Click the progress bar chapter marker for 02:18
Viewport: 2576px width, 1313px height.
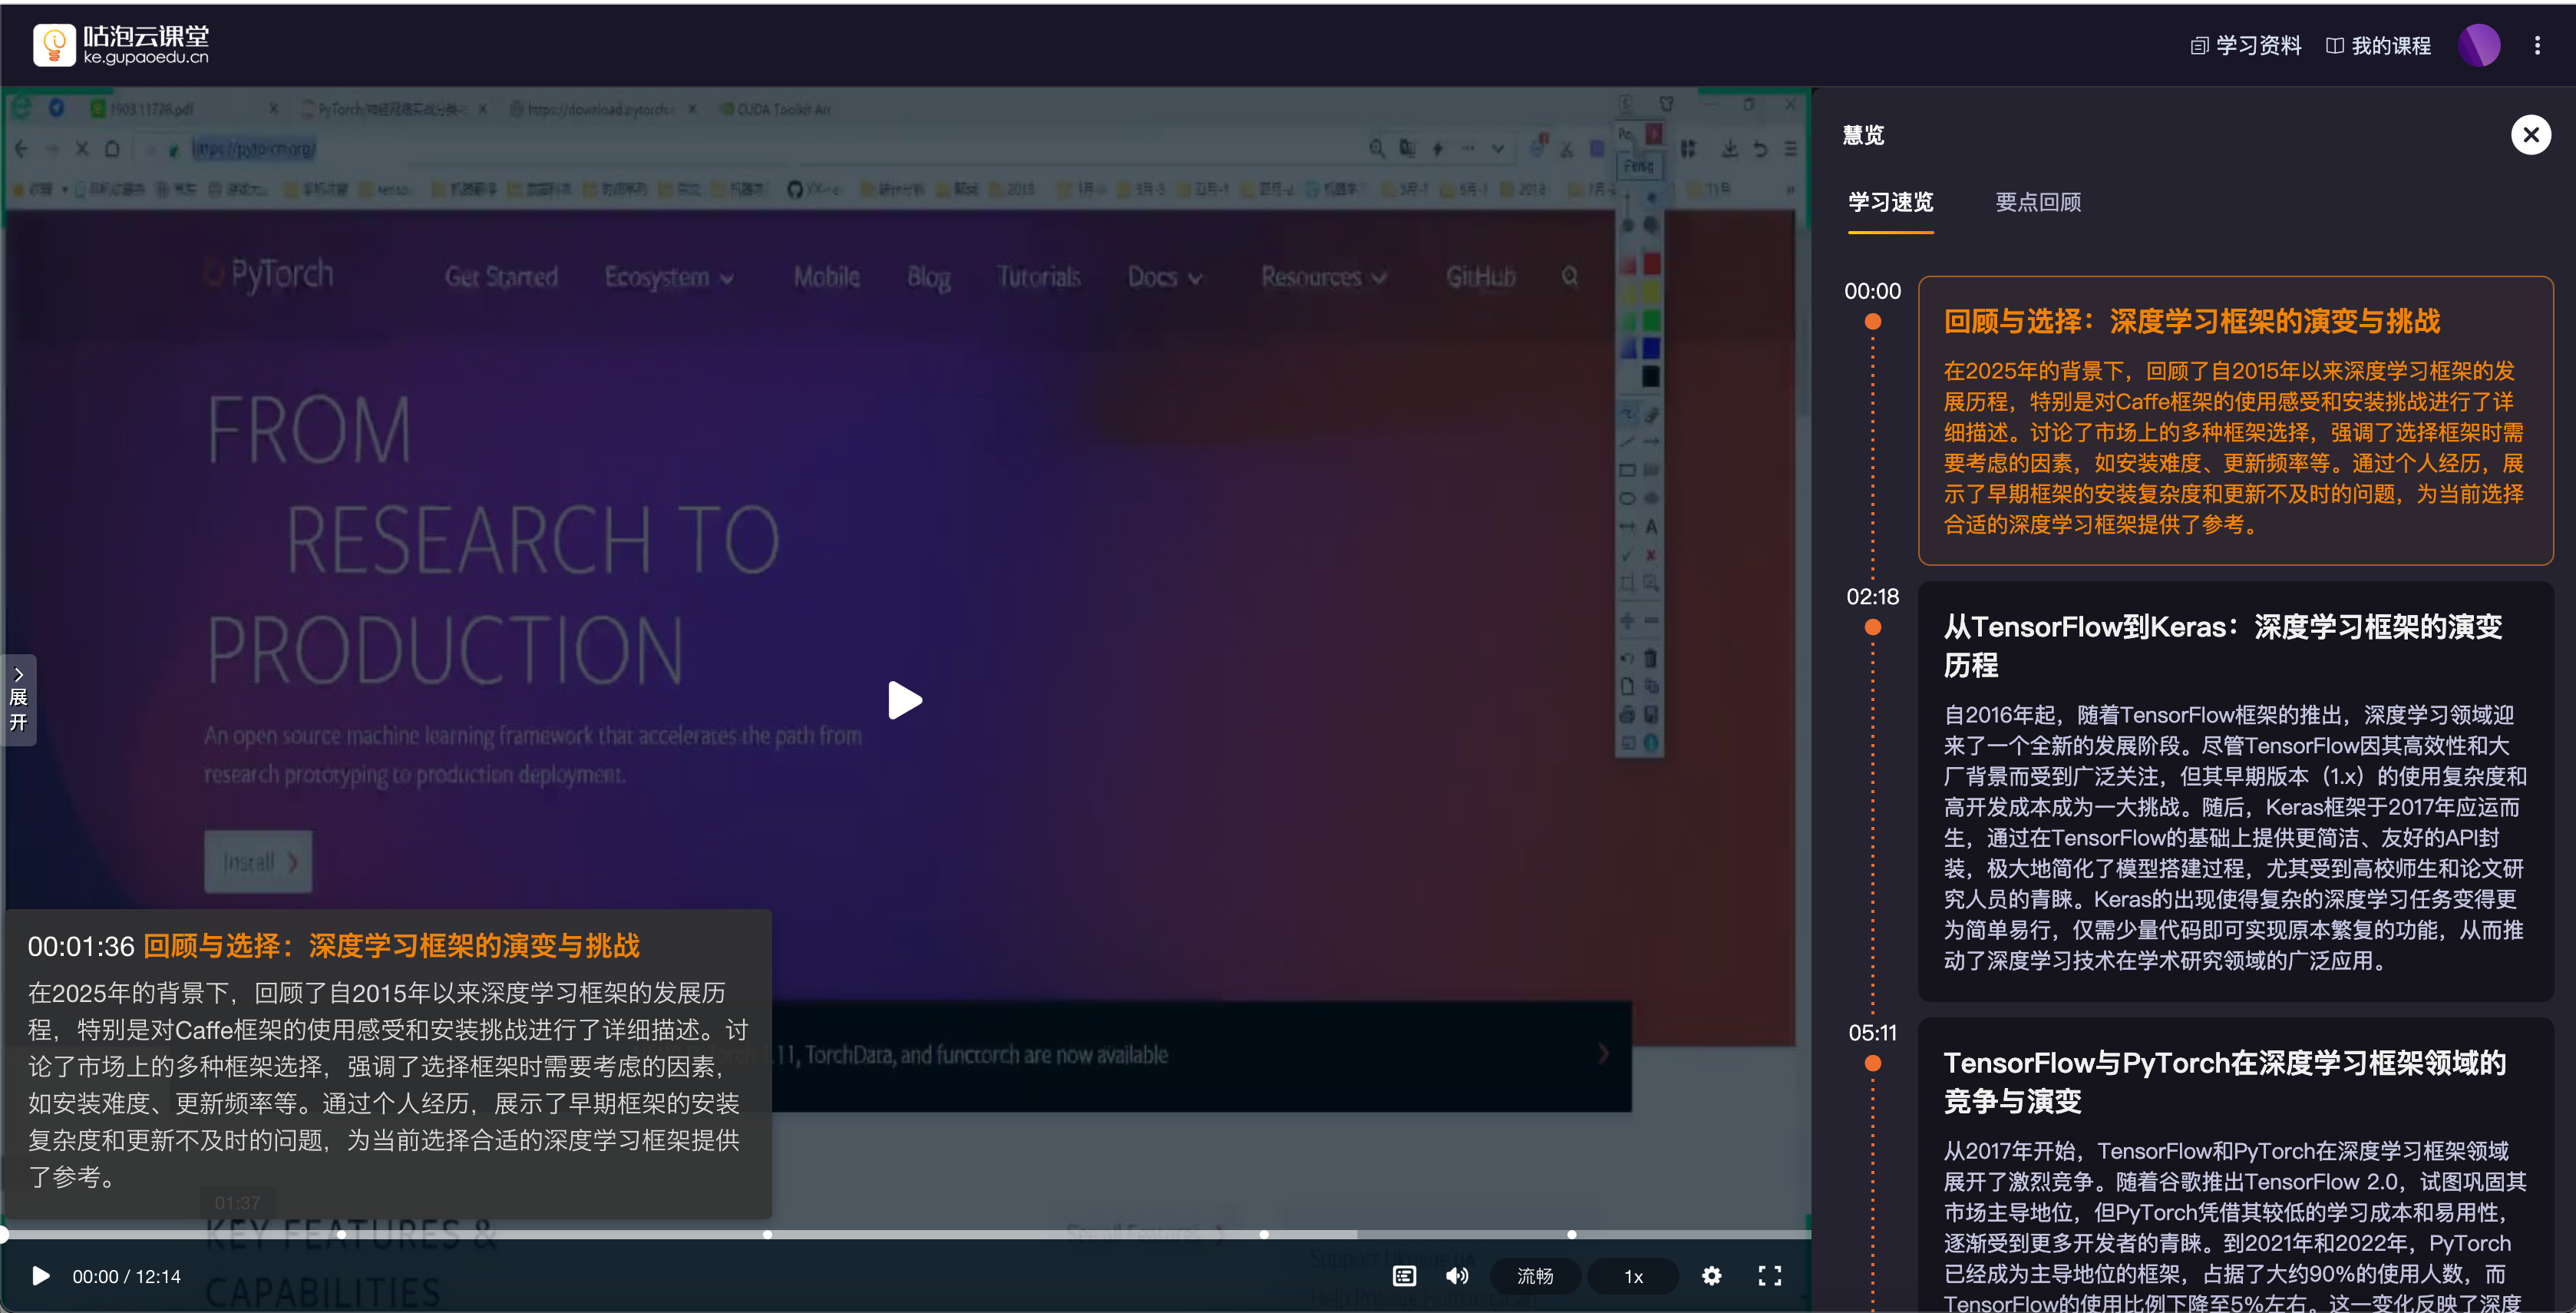pos(341,1235)
